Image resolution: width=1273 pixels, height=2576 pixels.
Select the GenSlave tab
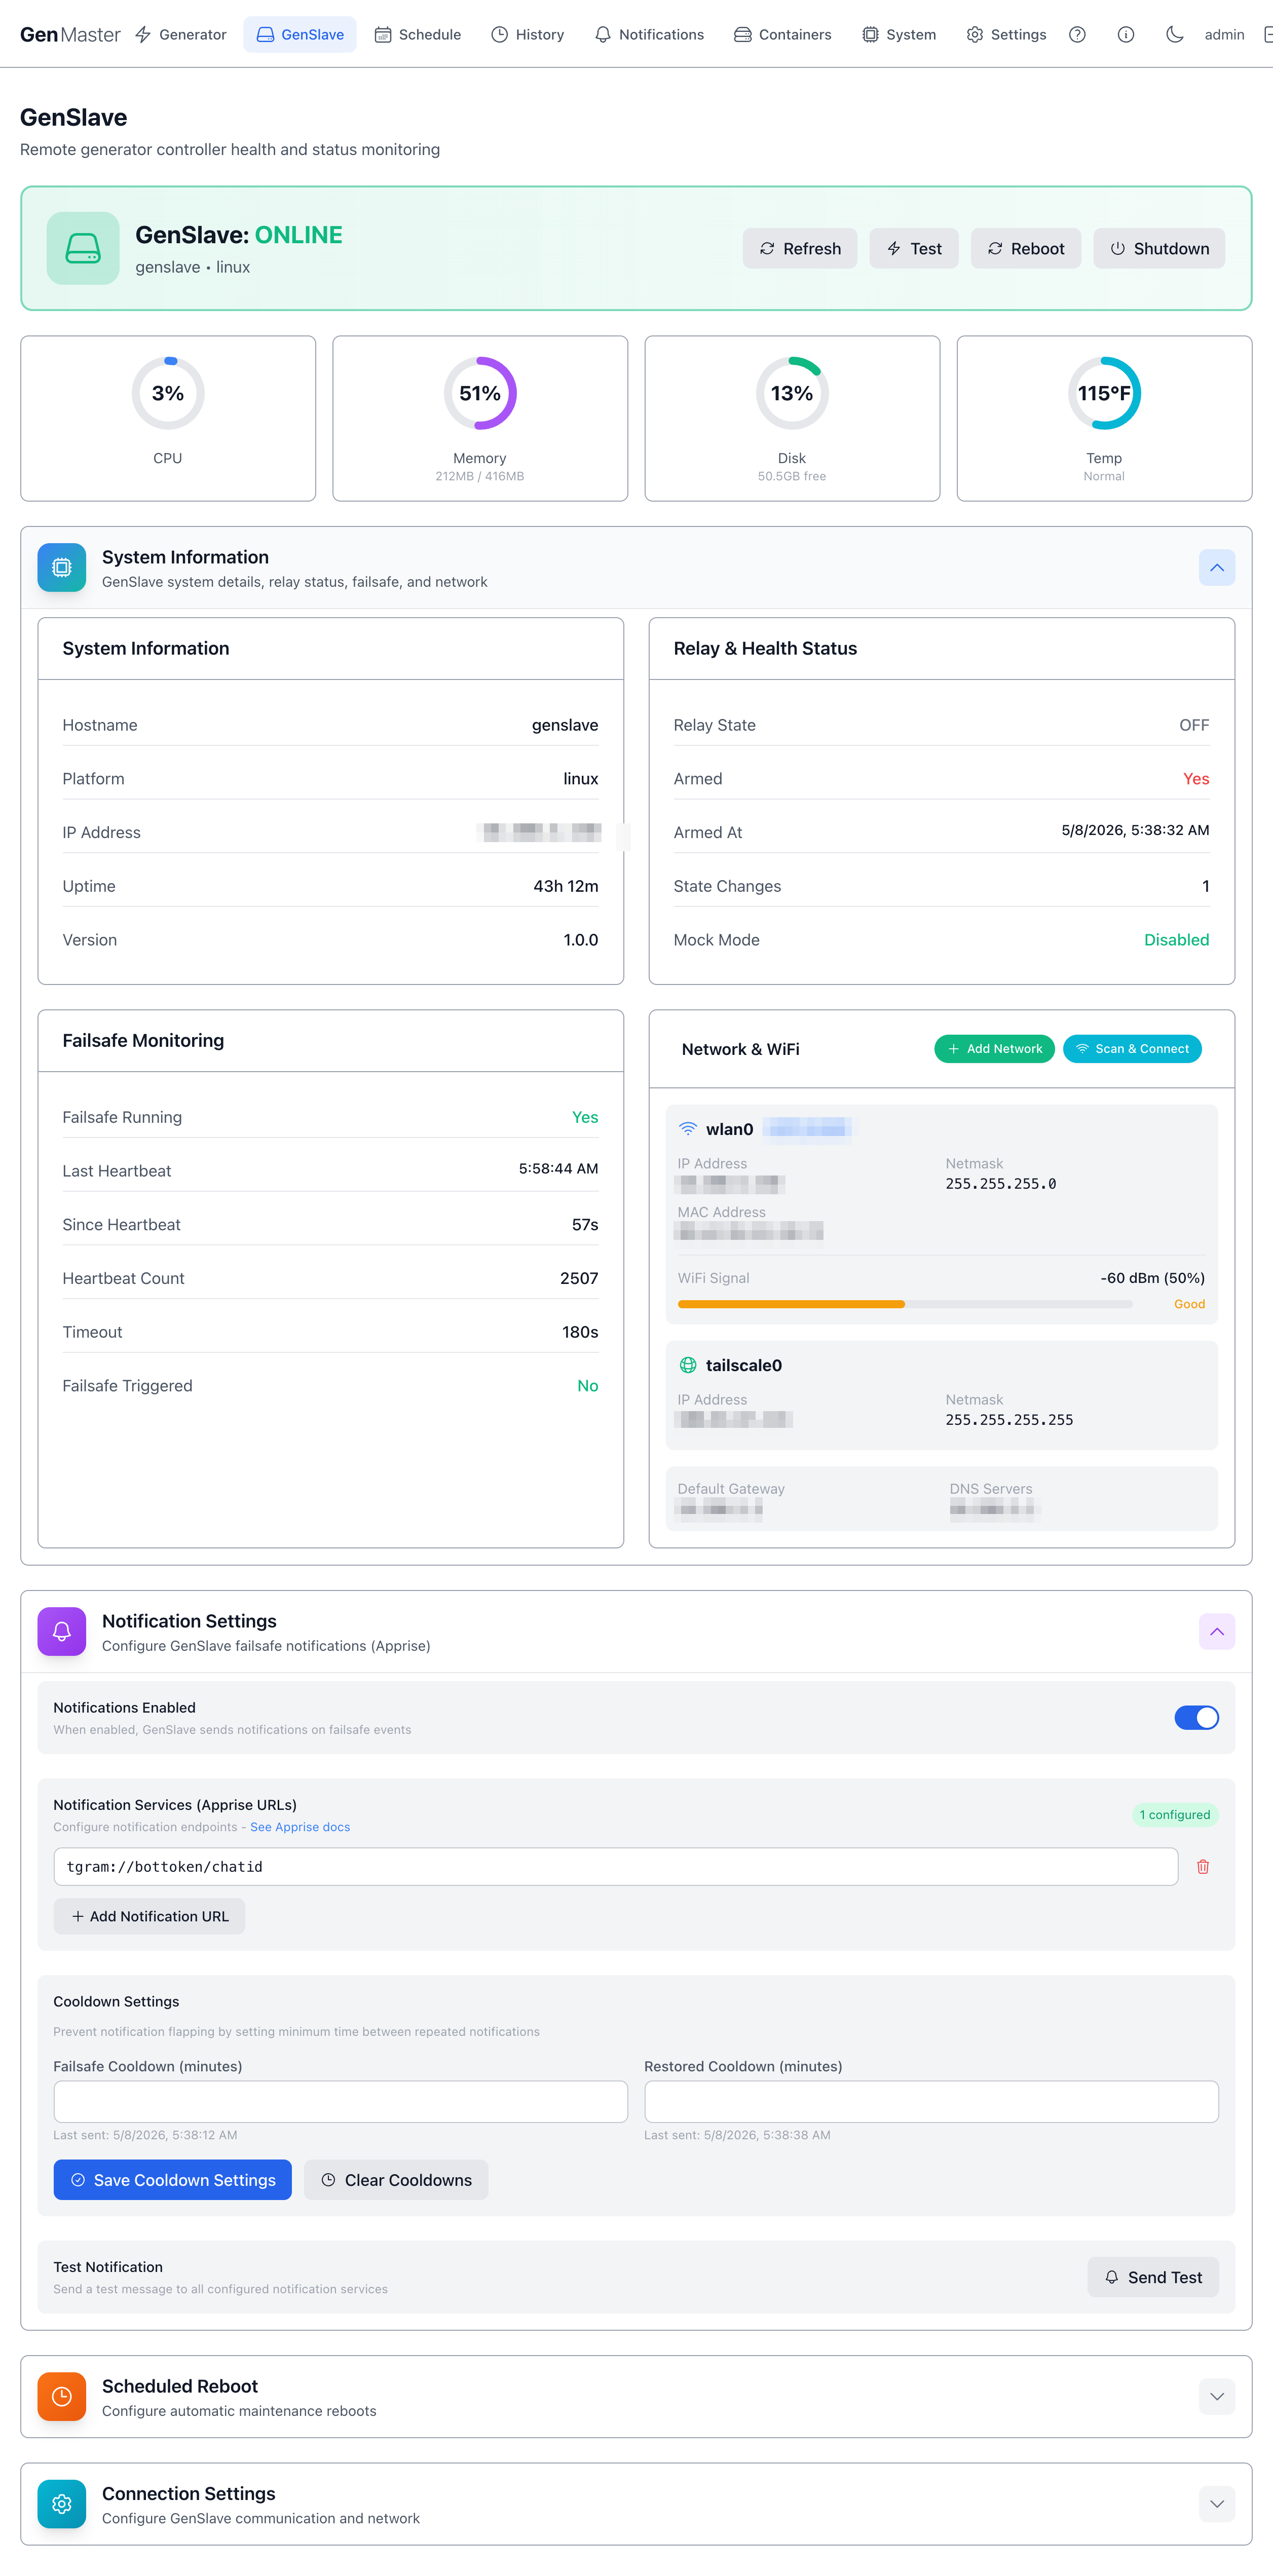pyautogui.click(x=300, y=34)
